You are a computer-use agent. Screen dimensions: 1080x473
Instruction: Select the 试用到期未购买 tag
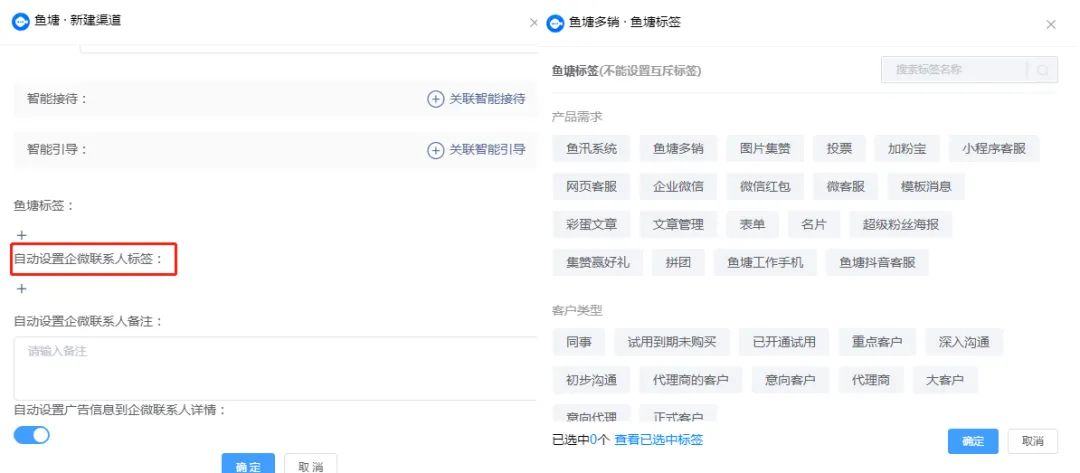point(672,341)
